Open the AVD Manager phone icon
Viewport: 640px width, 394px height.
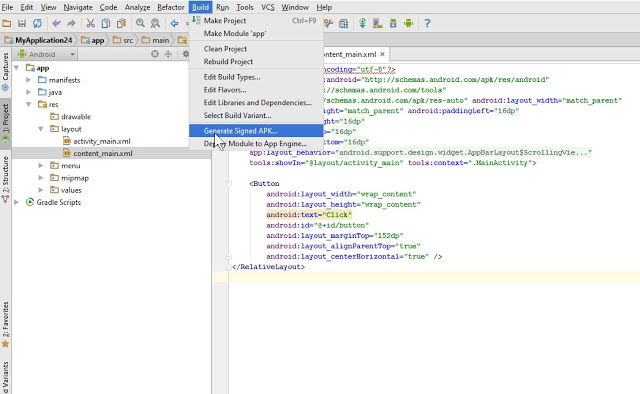pos(378,23)
